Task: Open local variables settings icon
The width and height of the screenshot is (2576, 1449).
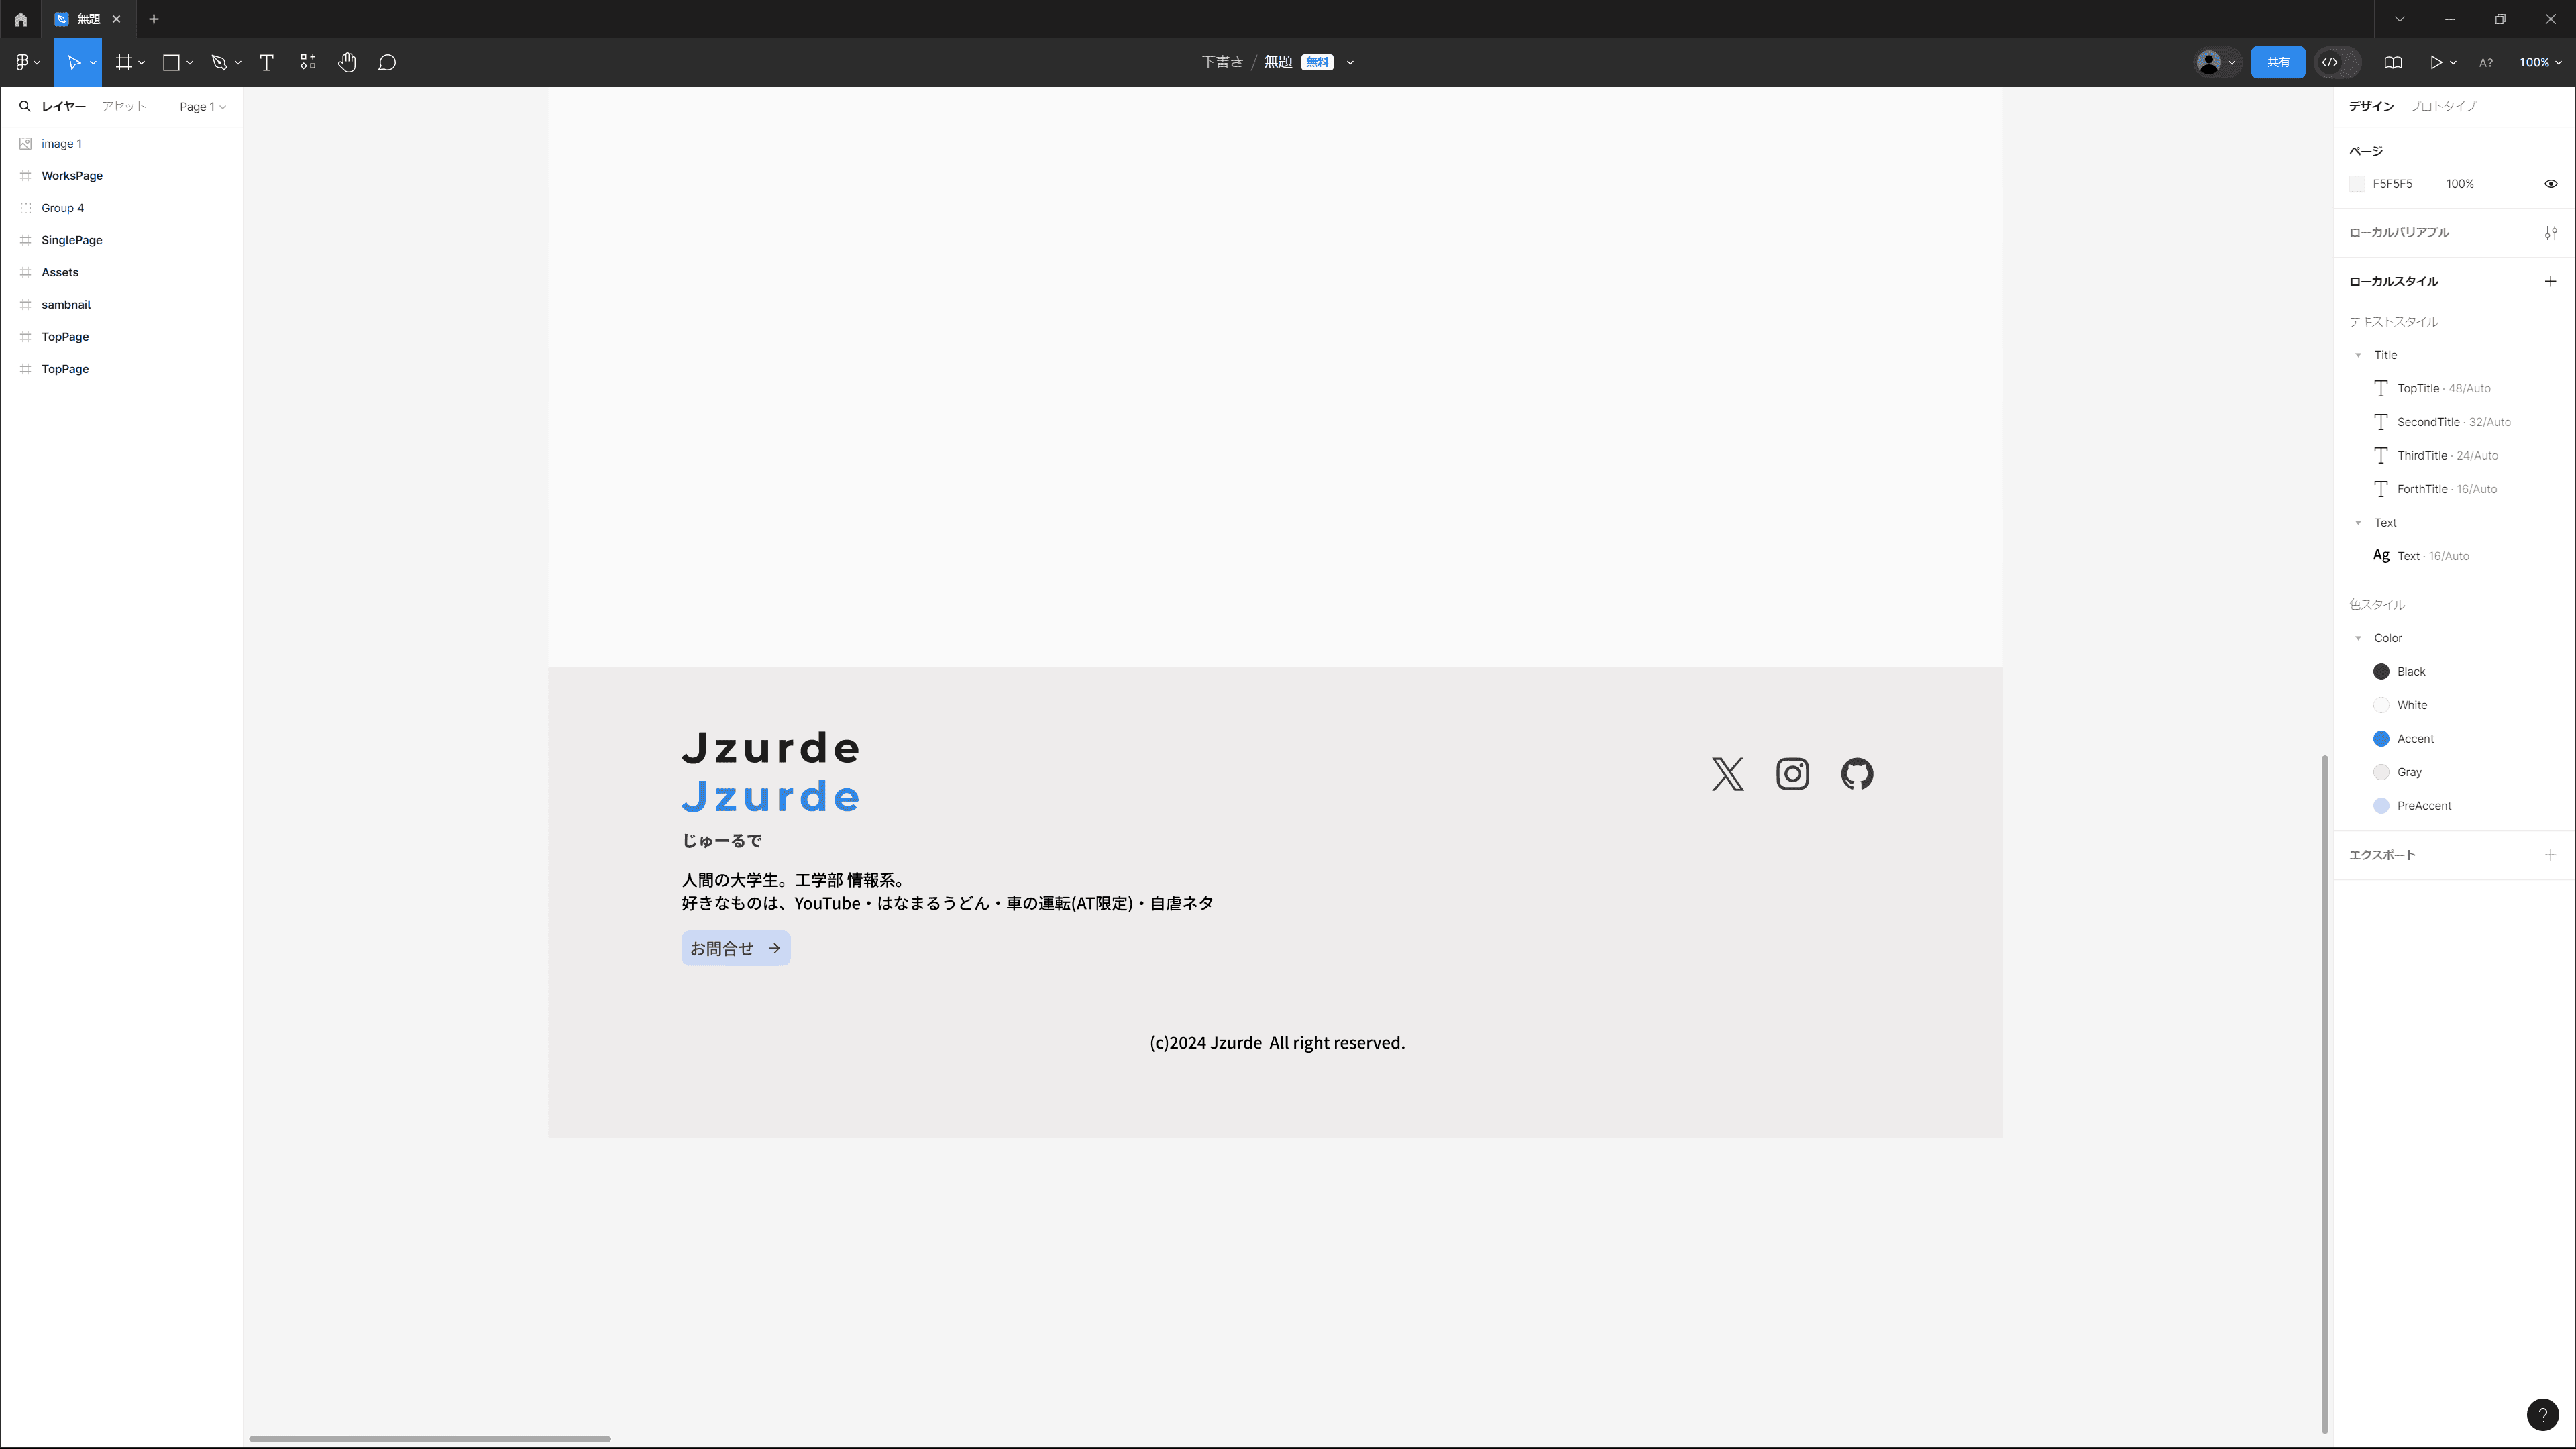Action: coord(2550,233)
